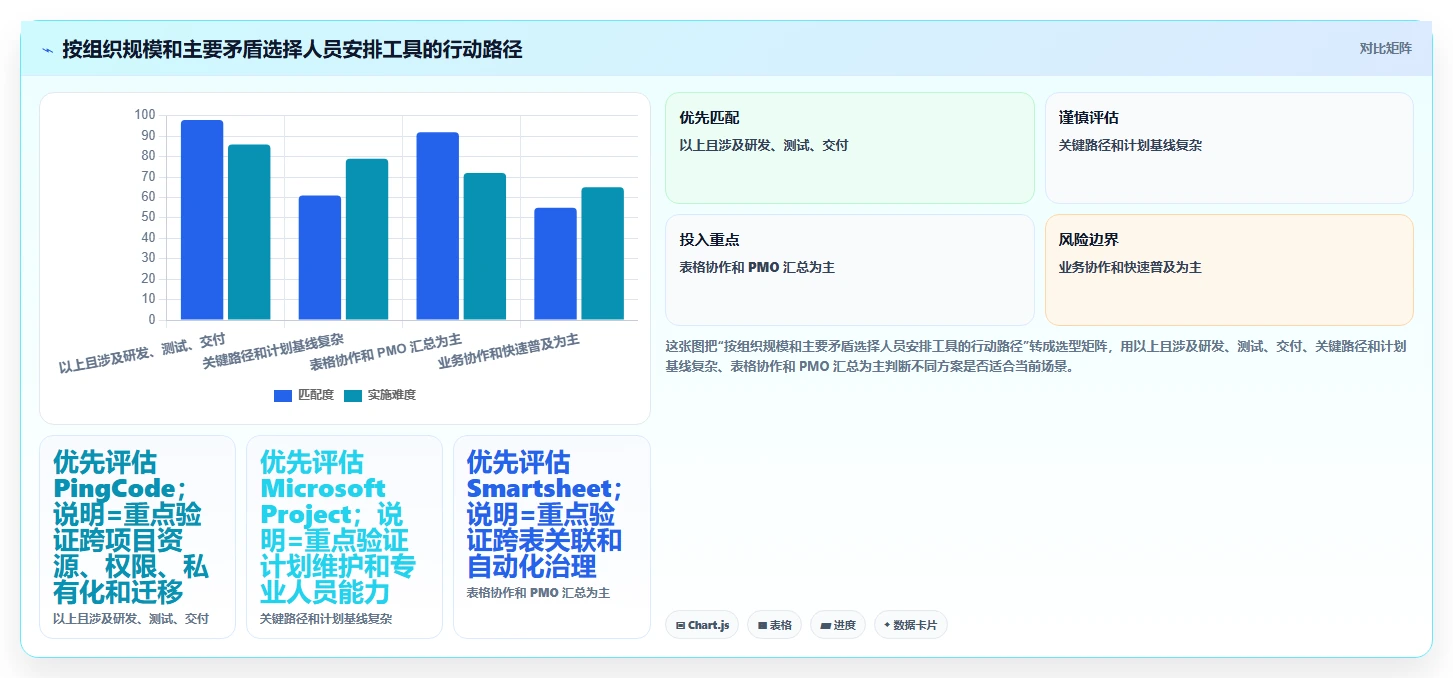
Task: Click the pulse icon beside the header title
Action: click(x=47, y=50)
